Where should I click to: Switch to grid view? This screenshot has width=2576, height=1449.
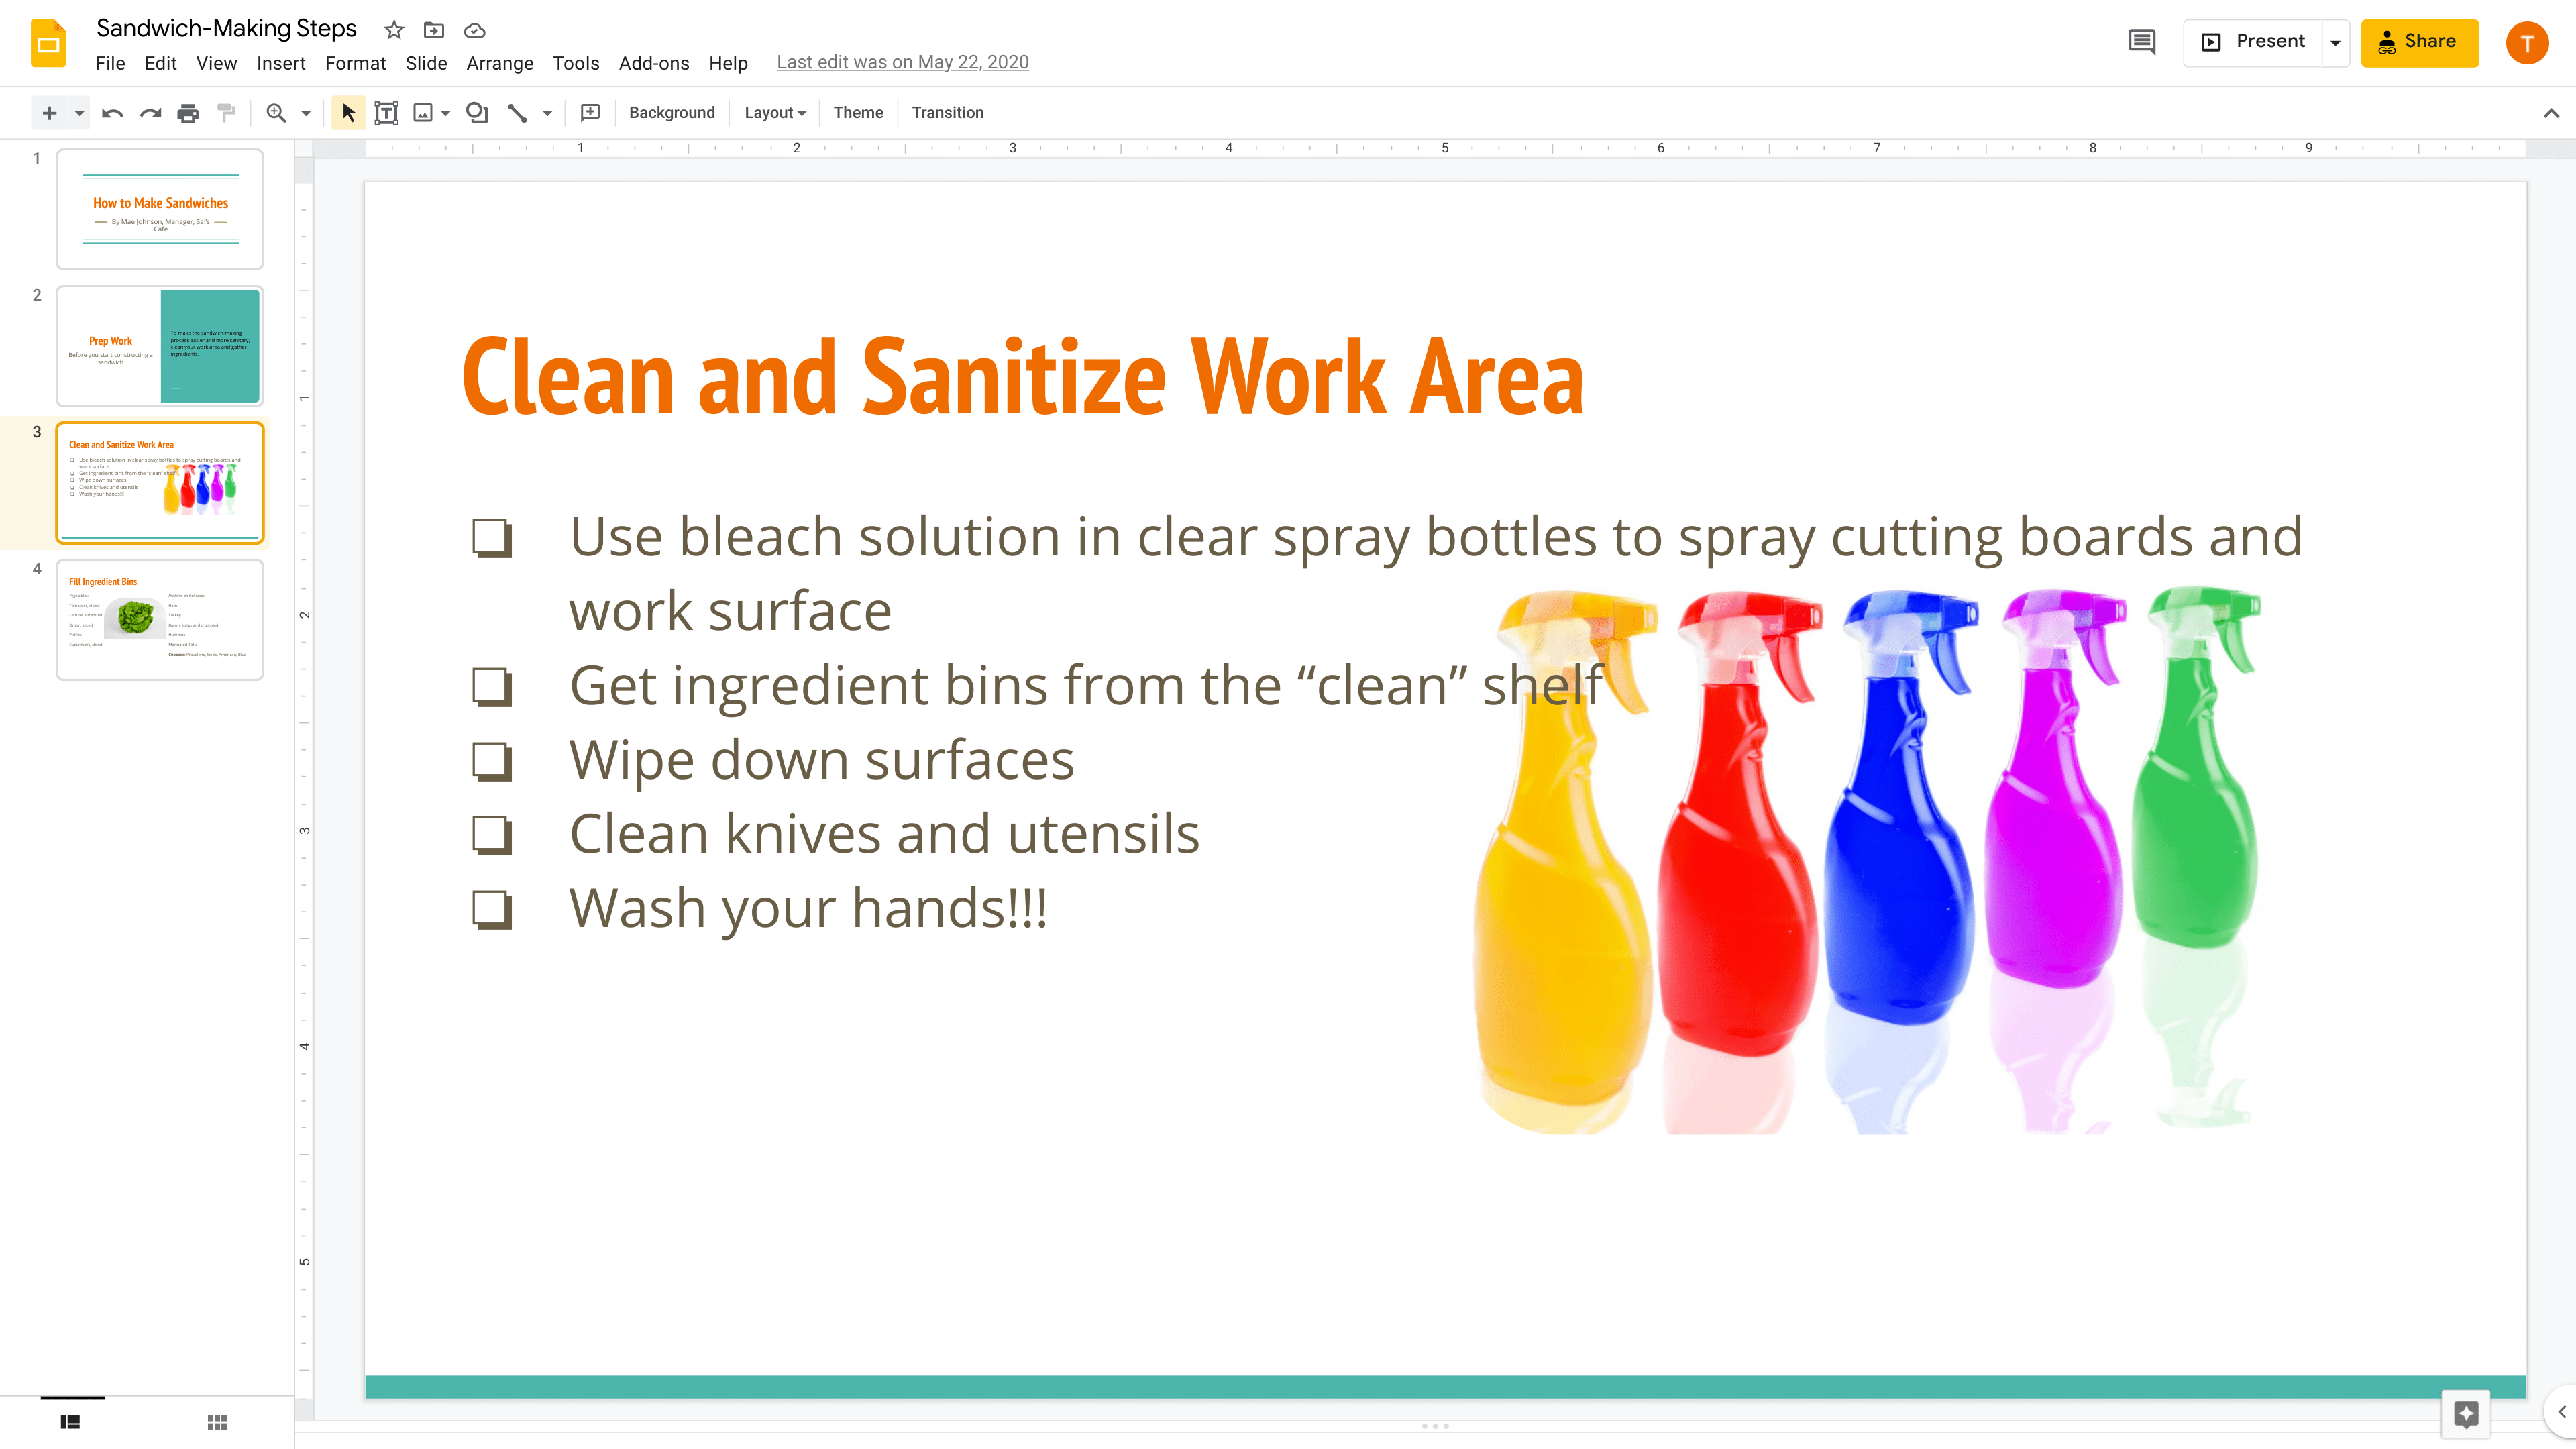pos(217,1422)
